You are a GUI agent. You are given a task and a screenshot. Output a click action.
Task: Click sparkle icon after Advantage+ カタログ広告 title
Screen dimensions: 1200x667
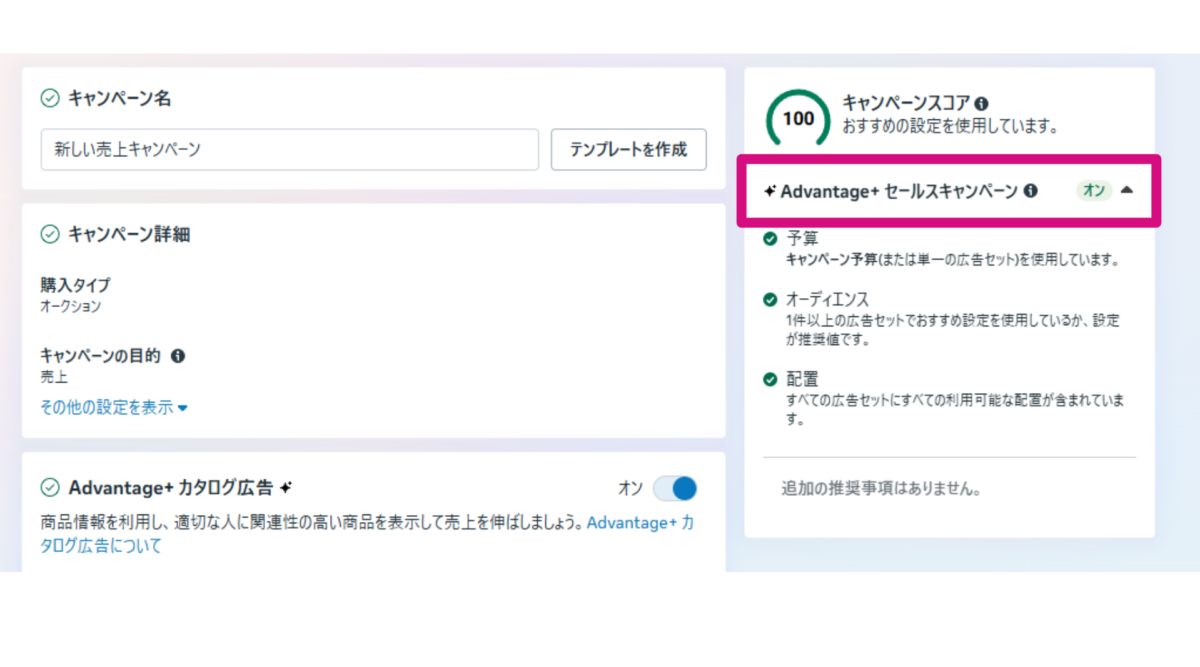[x=286, y=488]
